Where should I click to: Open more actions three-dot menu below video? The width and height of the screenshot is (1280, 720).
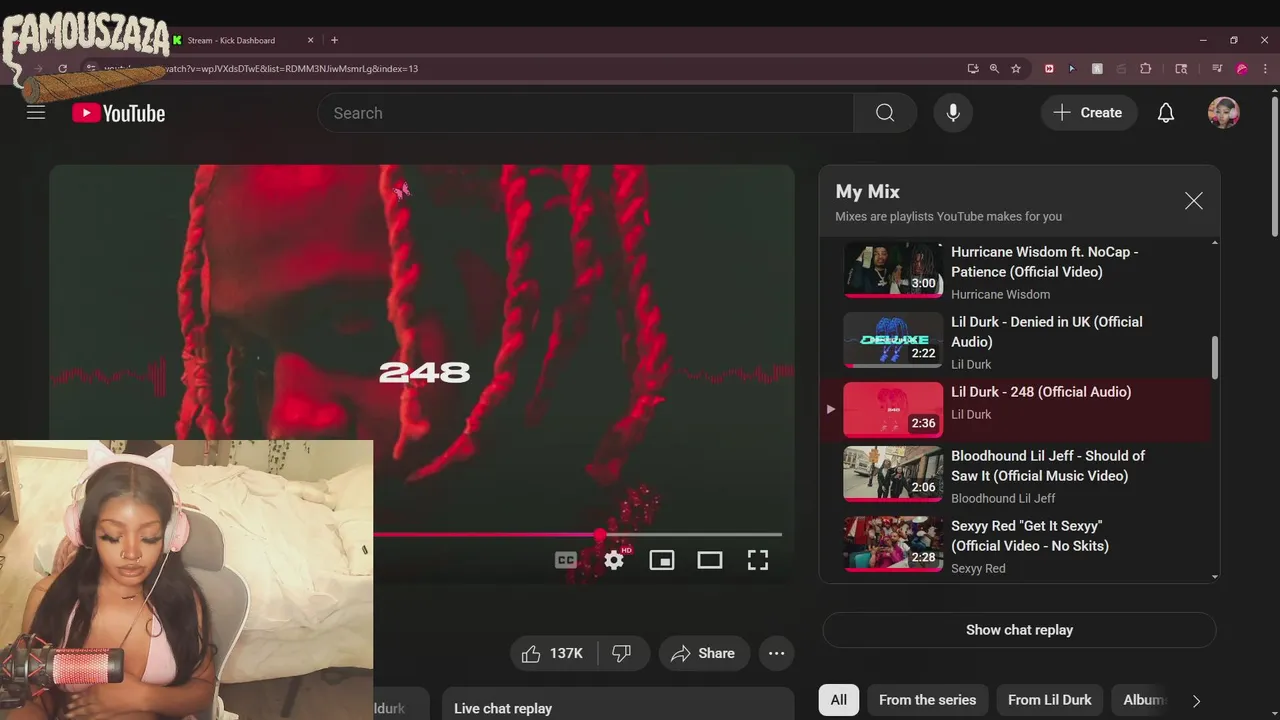pyautogui.click(x=776, y=653)
